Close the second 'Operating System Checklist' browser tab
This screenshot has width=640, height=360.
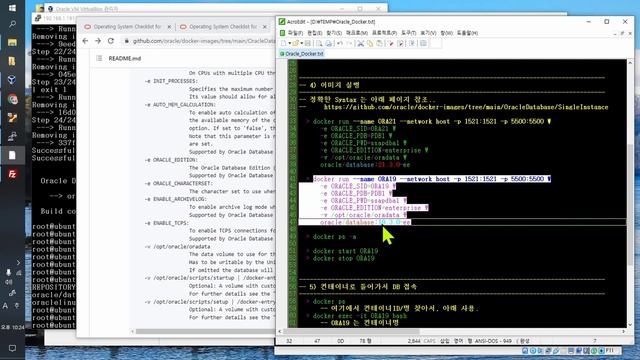(264, 27)
